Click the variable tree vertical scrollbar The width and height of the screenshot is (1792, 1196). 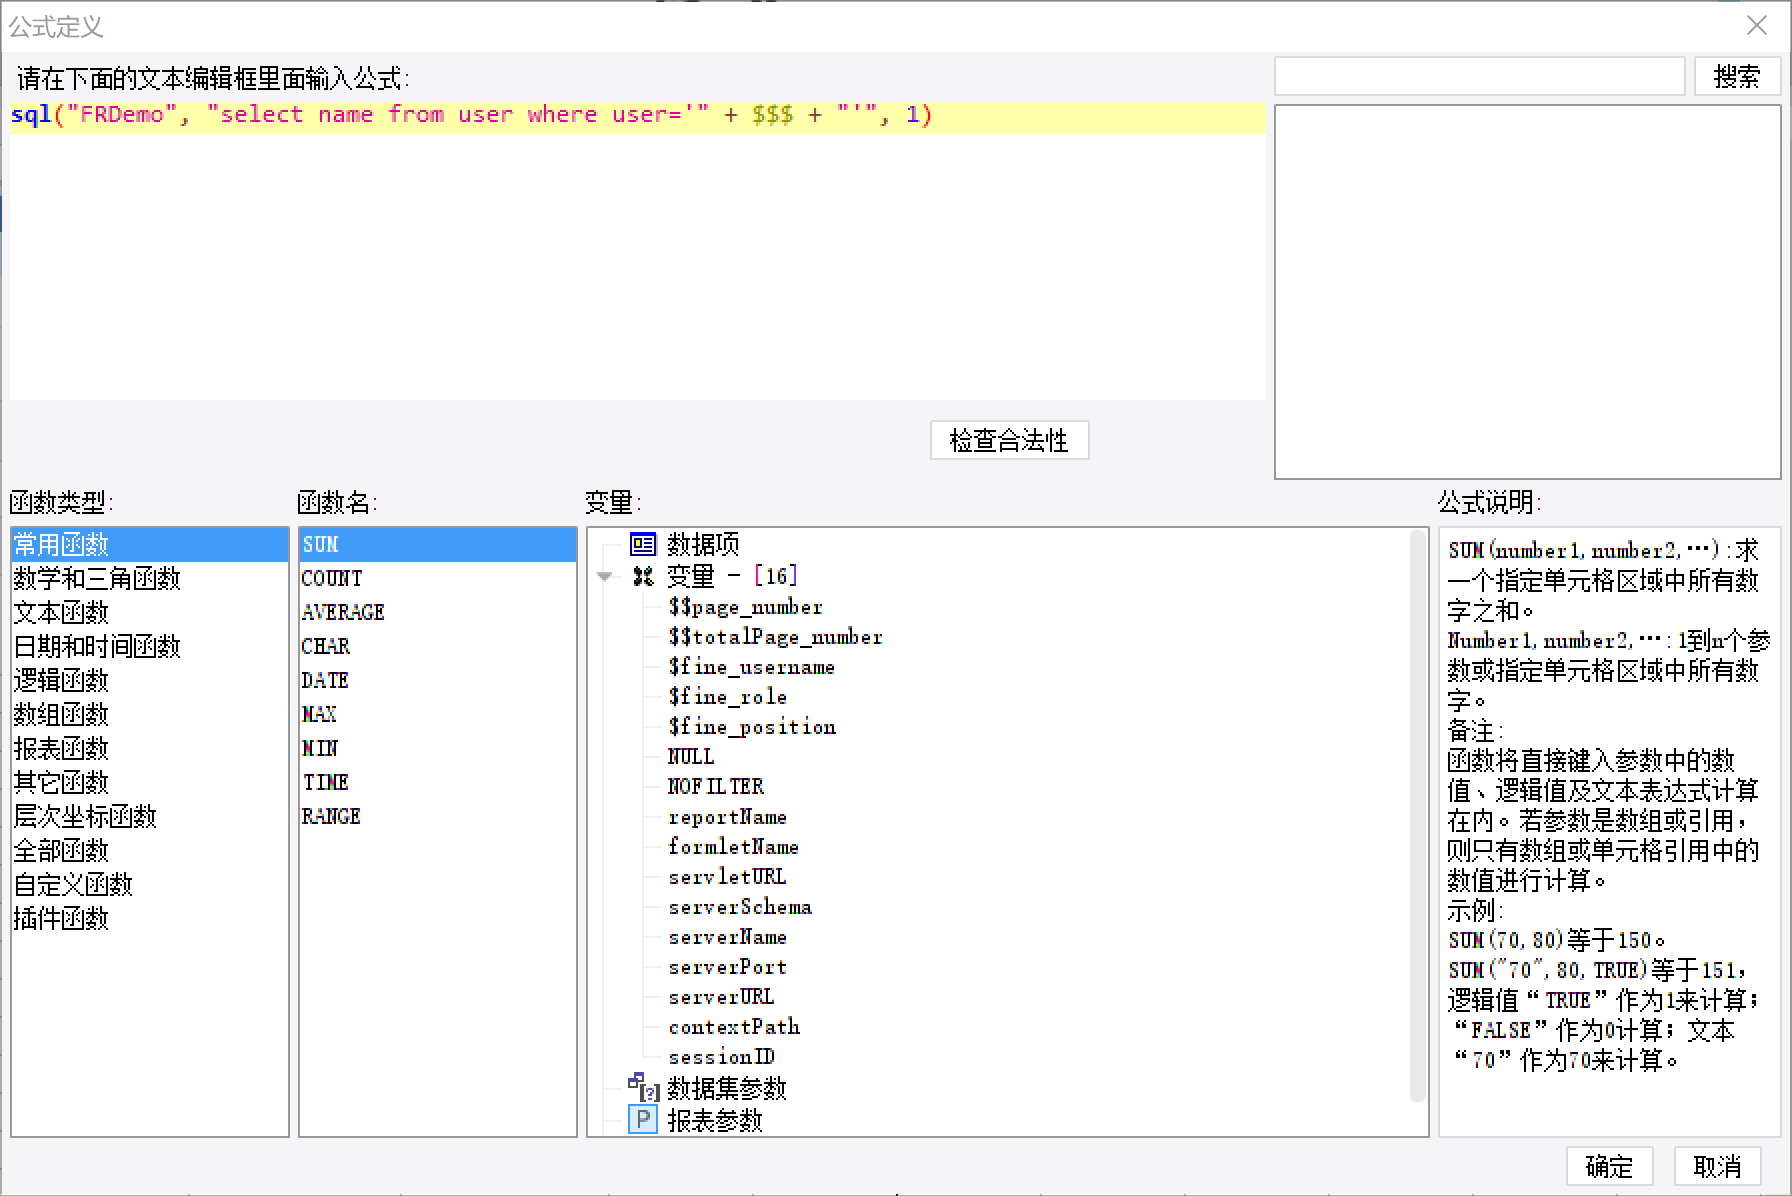1417,816
